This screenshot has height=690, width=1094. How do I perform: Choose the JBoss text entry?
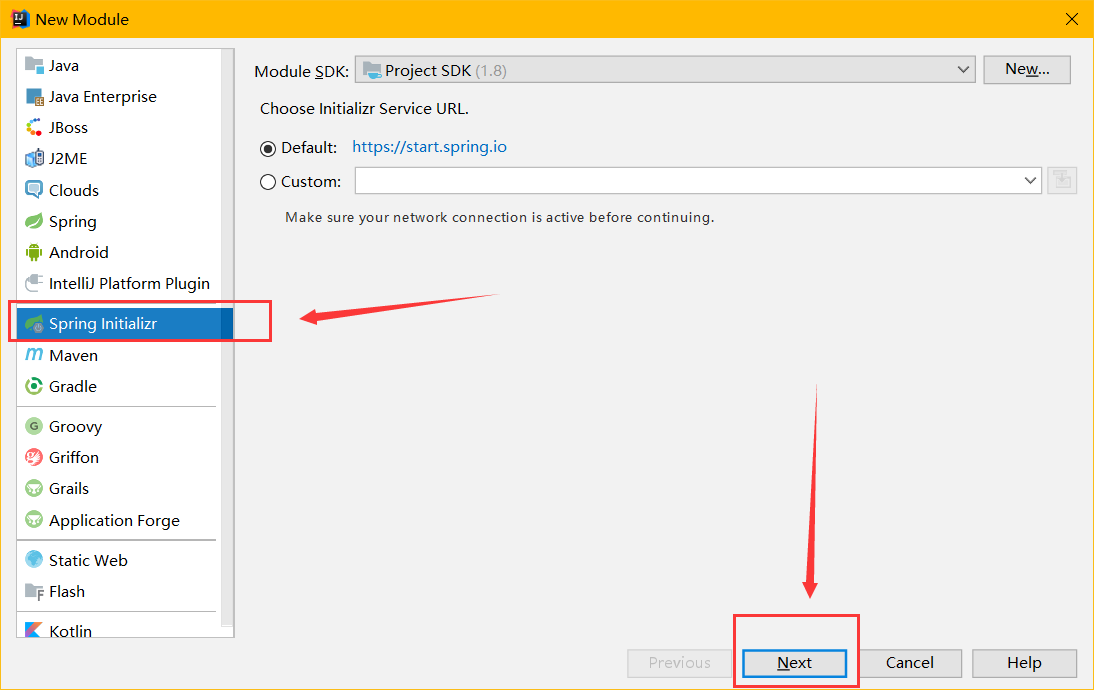[68, 128]
